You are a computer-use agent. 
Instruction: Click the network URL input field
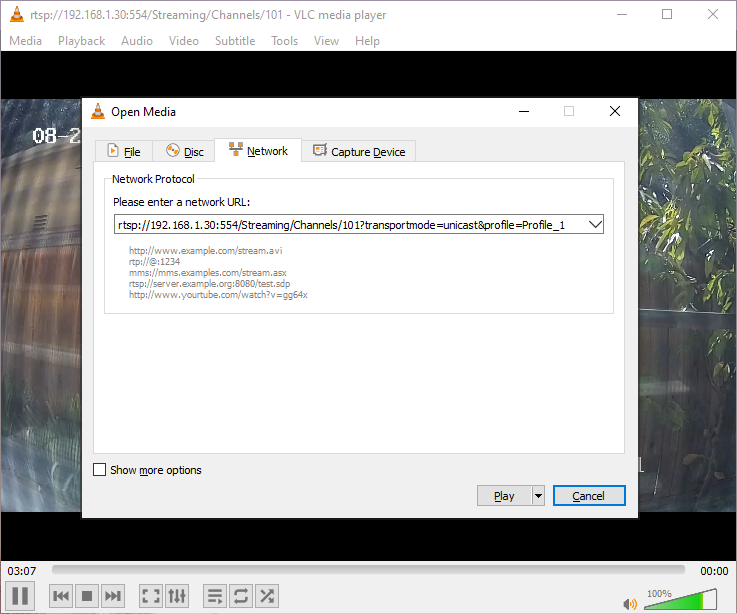pyautogui.click(x=351, y=225)
